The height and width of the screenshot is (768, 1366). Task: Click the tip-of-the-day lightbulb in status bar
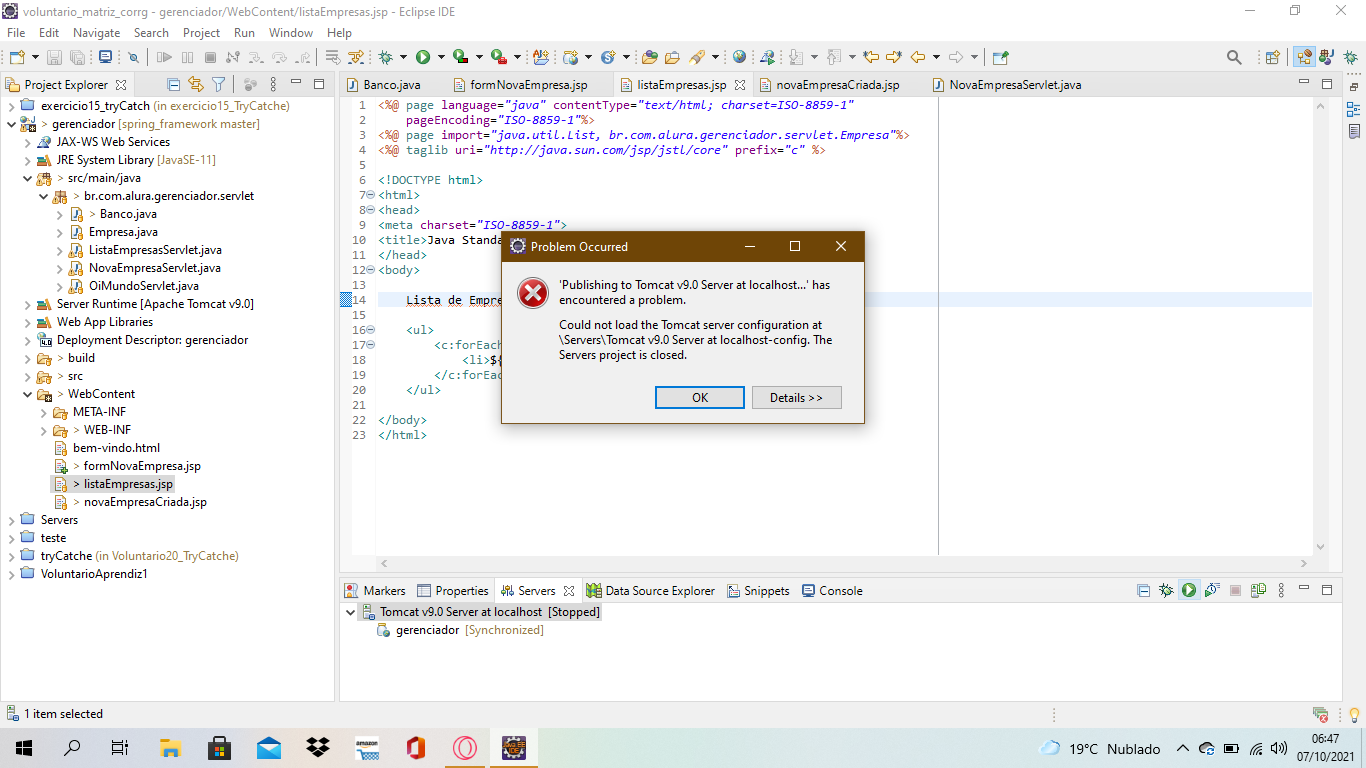(1354, 714)
